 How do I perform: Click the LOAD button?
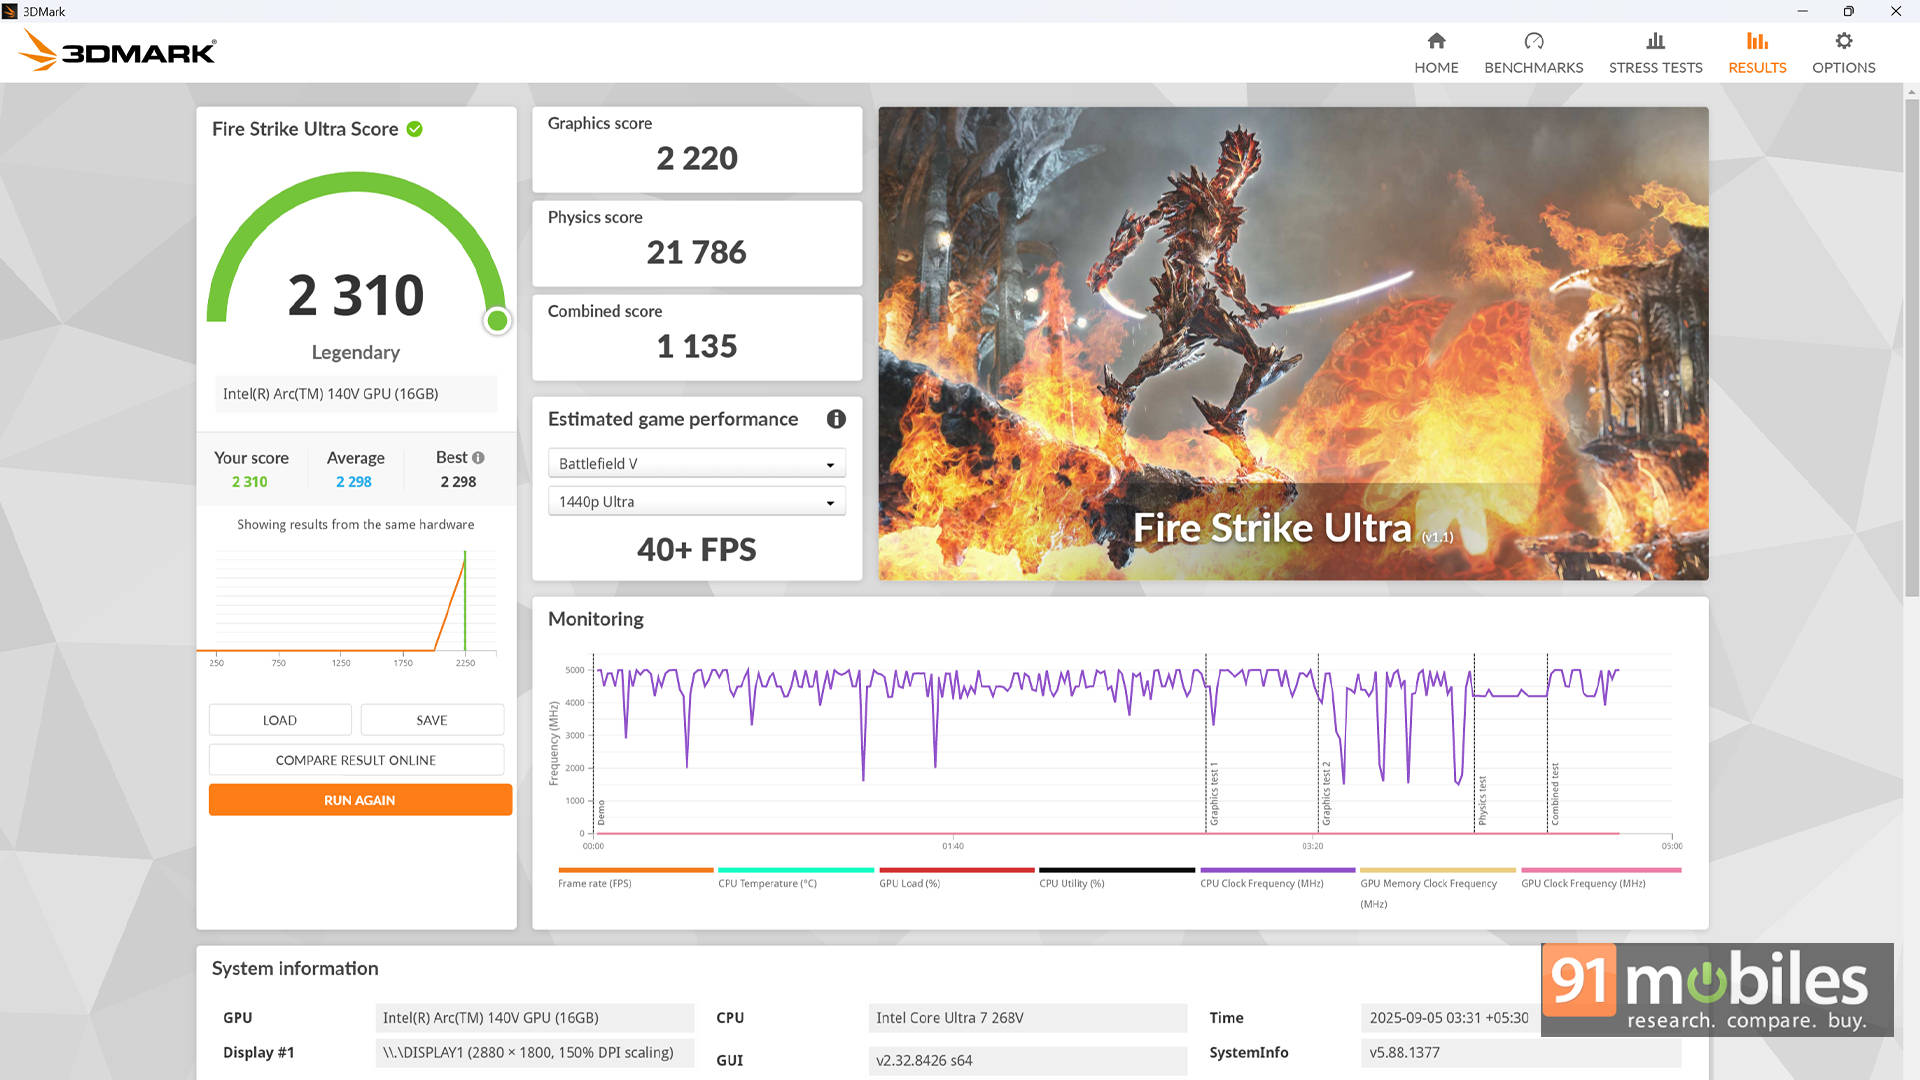[280, 720]
